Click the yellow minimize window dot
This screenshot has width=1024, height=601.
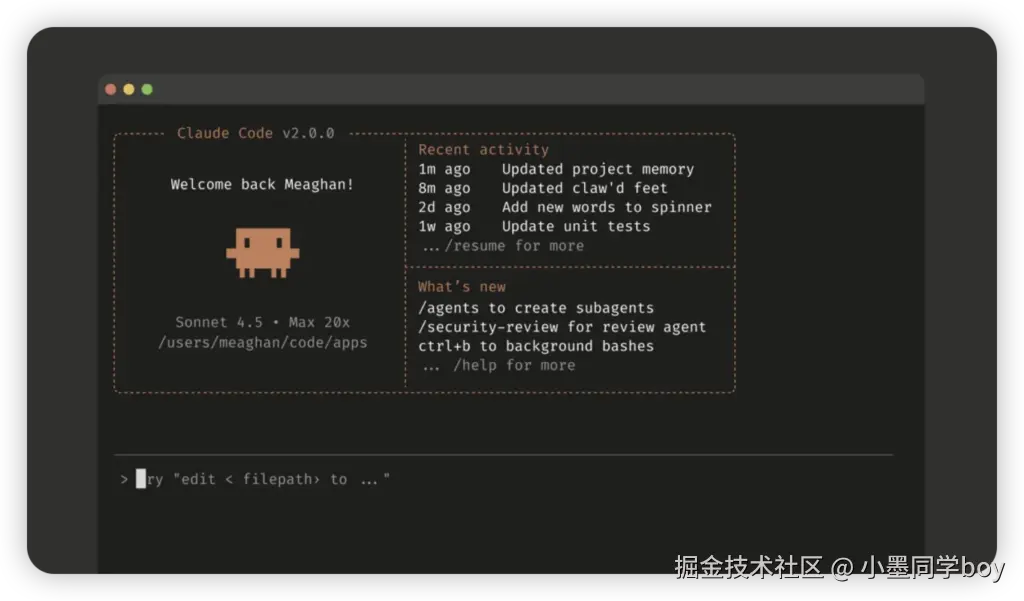(129, 89)
